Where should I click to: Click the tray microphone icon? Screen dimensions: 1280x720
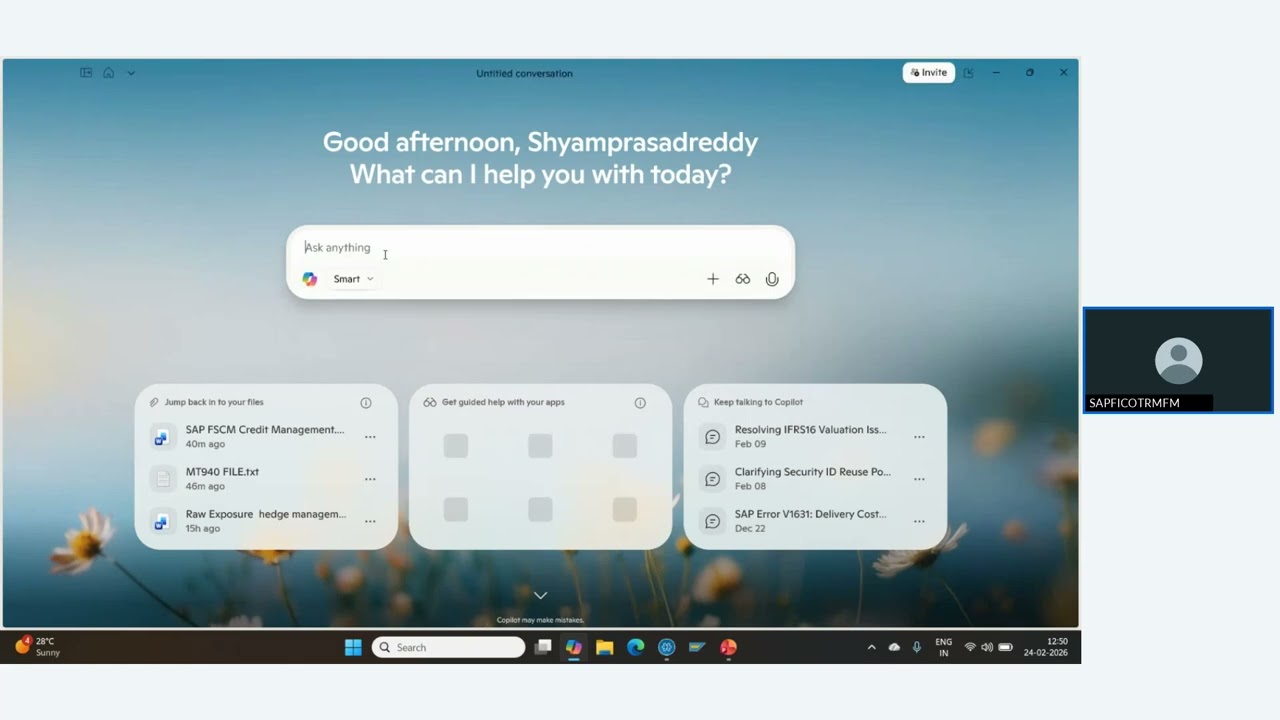(x=917, y=647)
